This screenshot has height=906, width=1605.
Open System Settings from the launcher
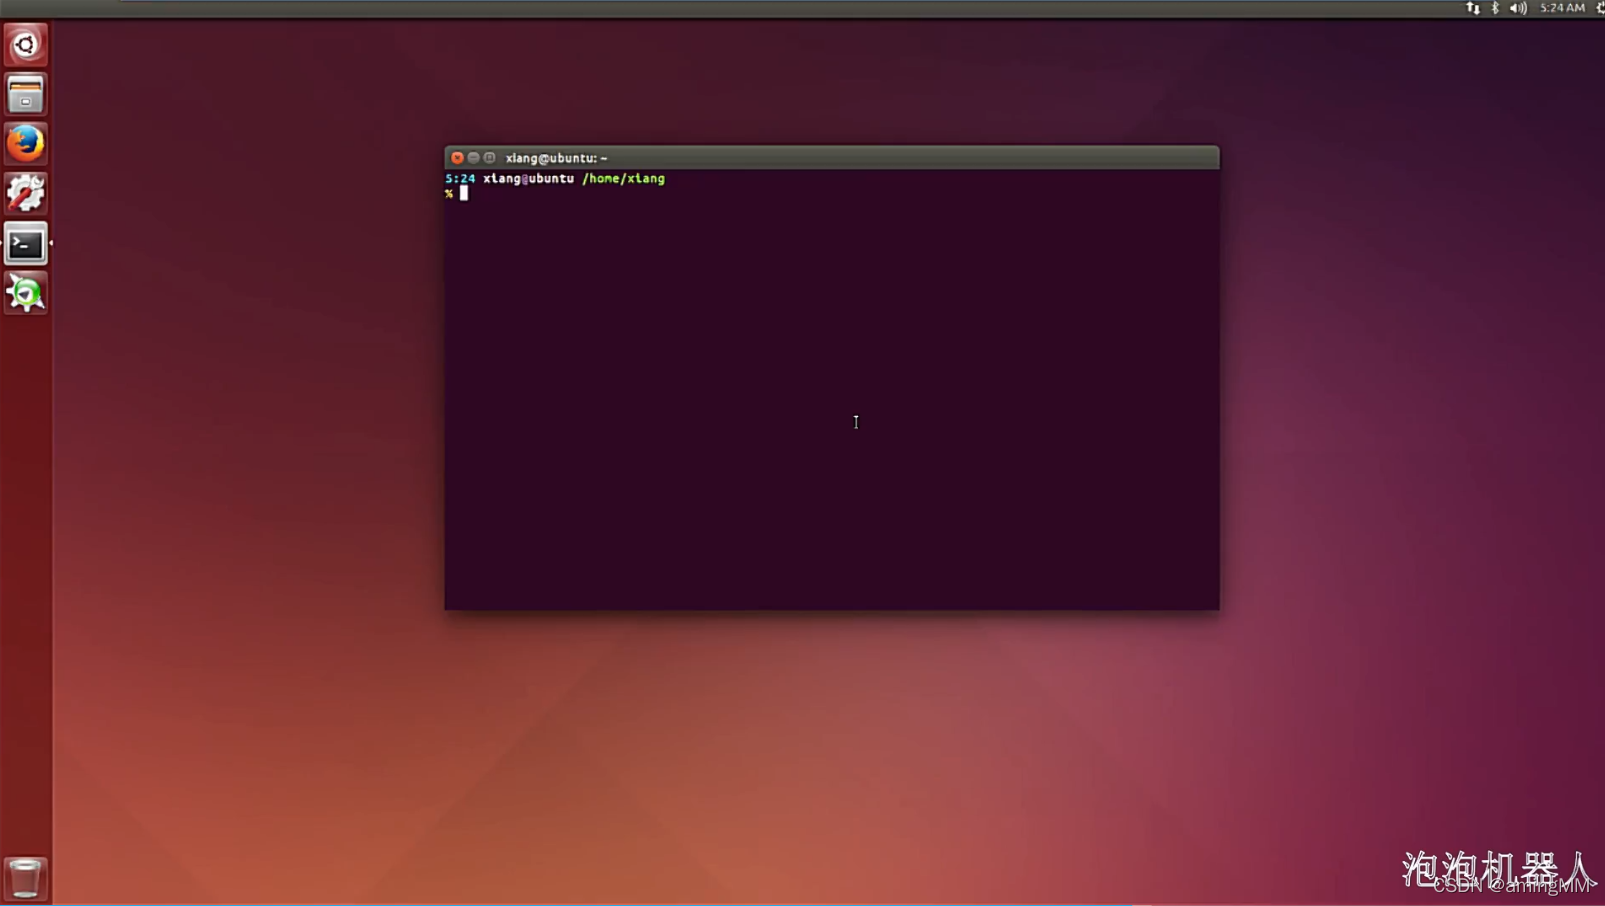coord(25,193)
